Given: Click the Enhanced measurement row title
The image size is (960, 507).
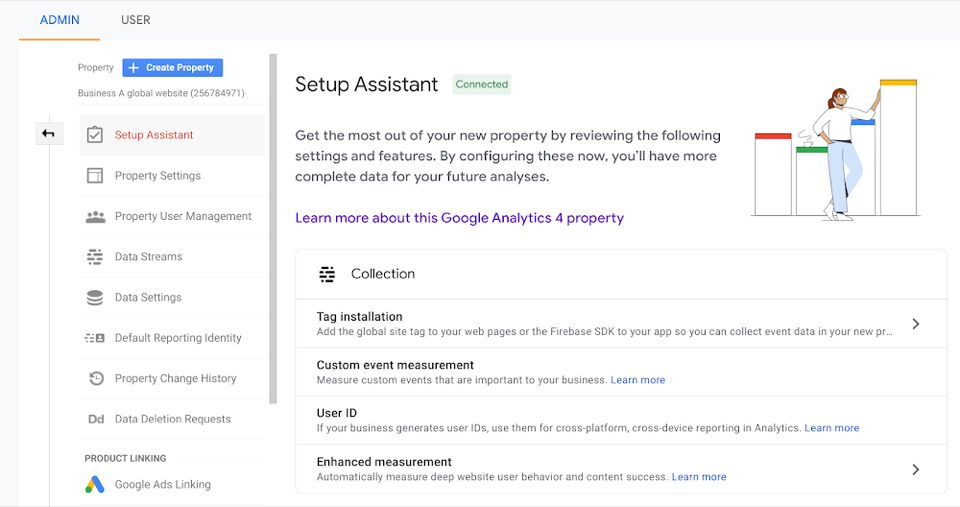Looking at the screenshot, I should tap(384, 462).
